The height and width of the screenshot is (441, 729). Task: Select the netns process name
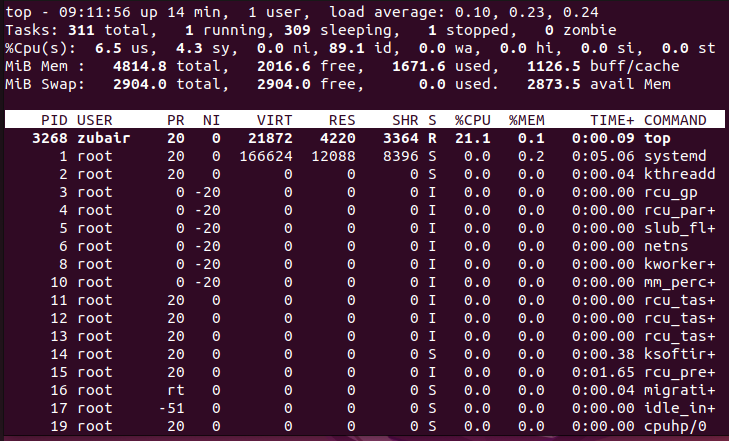[x=666, y=246]
